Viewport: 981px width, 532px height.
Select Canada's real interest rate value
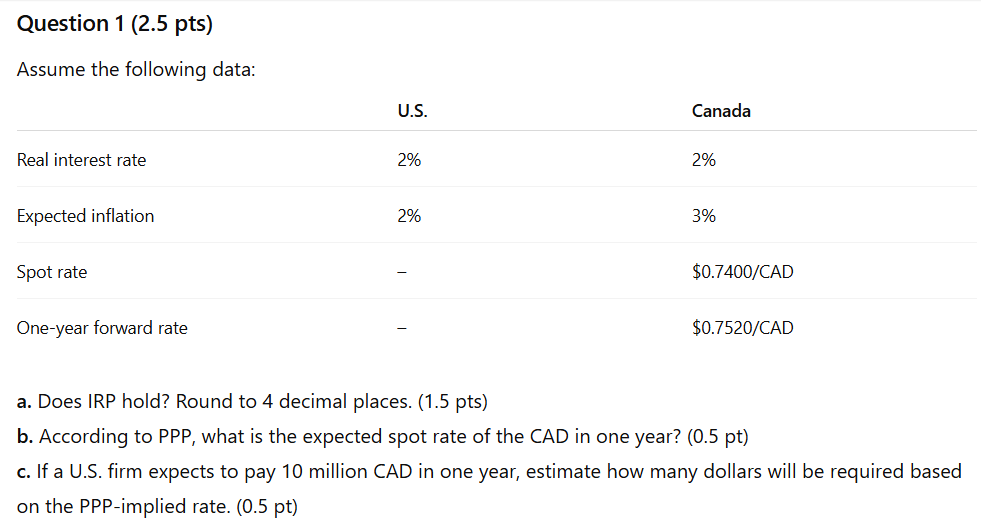click(x=704, y=160)
